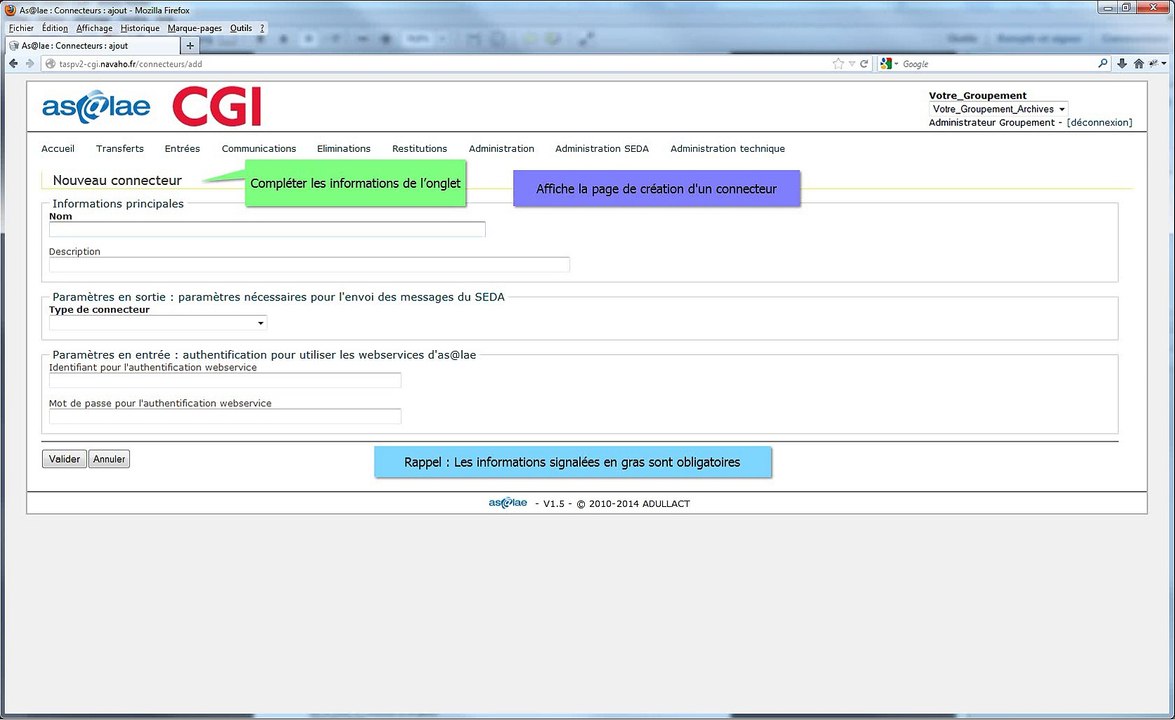Expand the Type de connecteur dropdown
The height and width of the screenshot is (720, 1175).
[x=158, y=323]
